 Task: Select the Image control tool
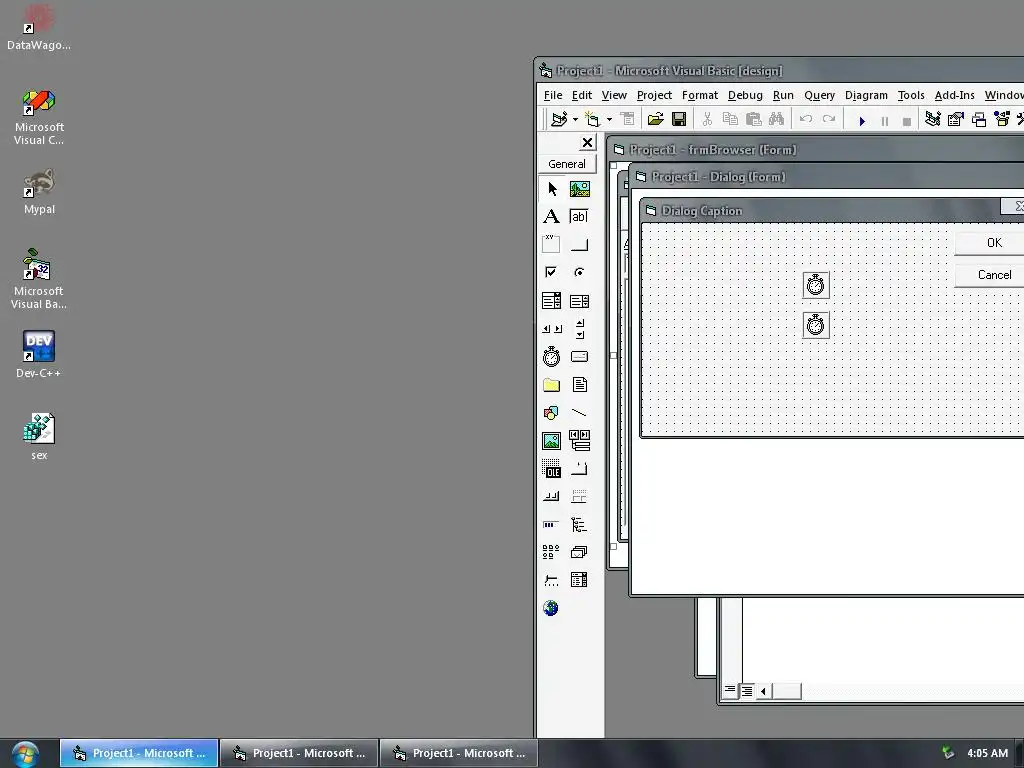(x=552, y=441)
